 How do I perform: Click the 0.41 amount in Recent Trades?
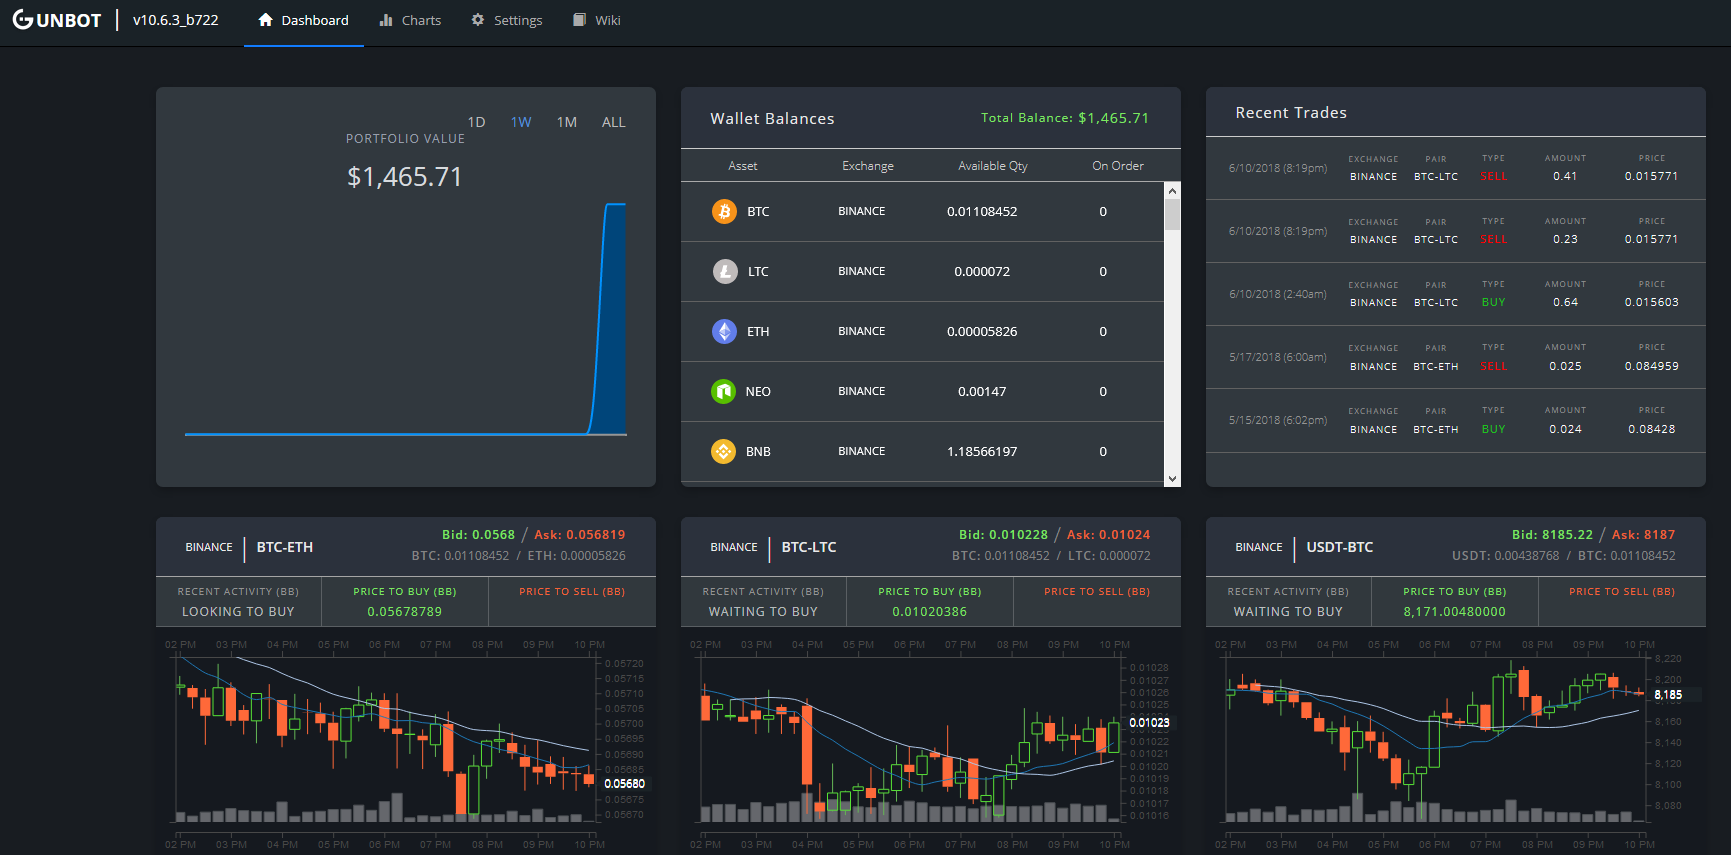coord(1565,176)
